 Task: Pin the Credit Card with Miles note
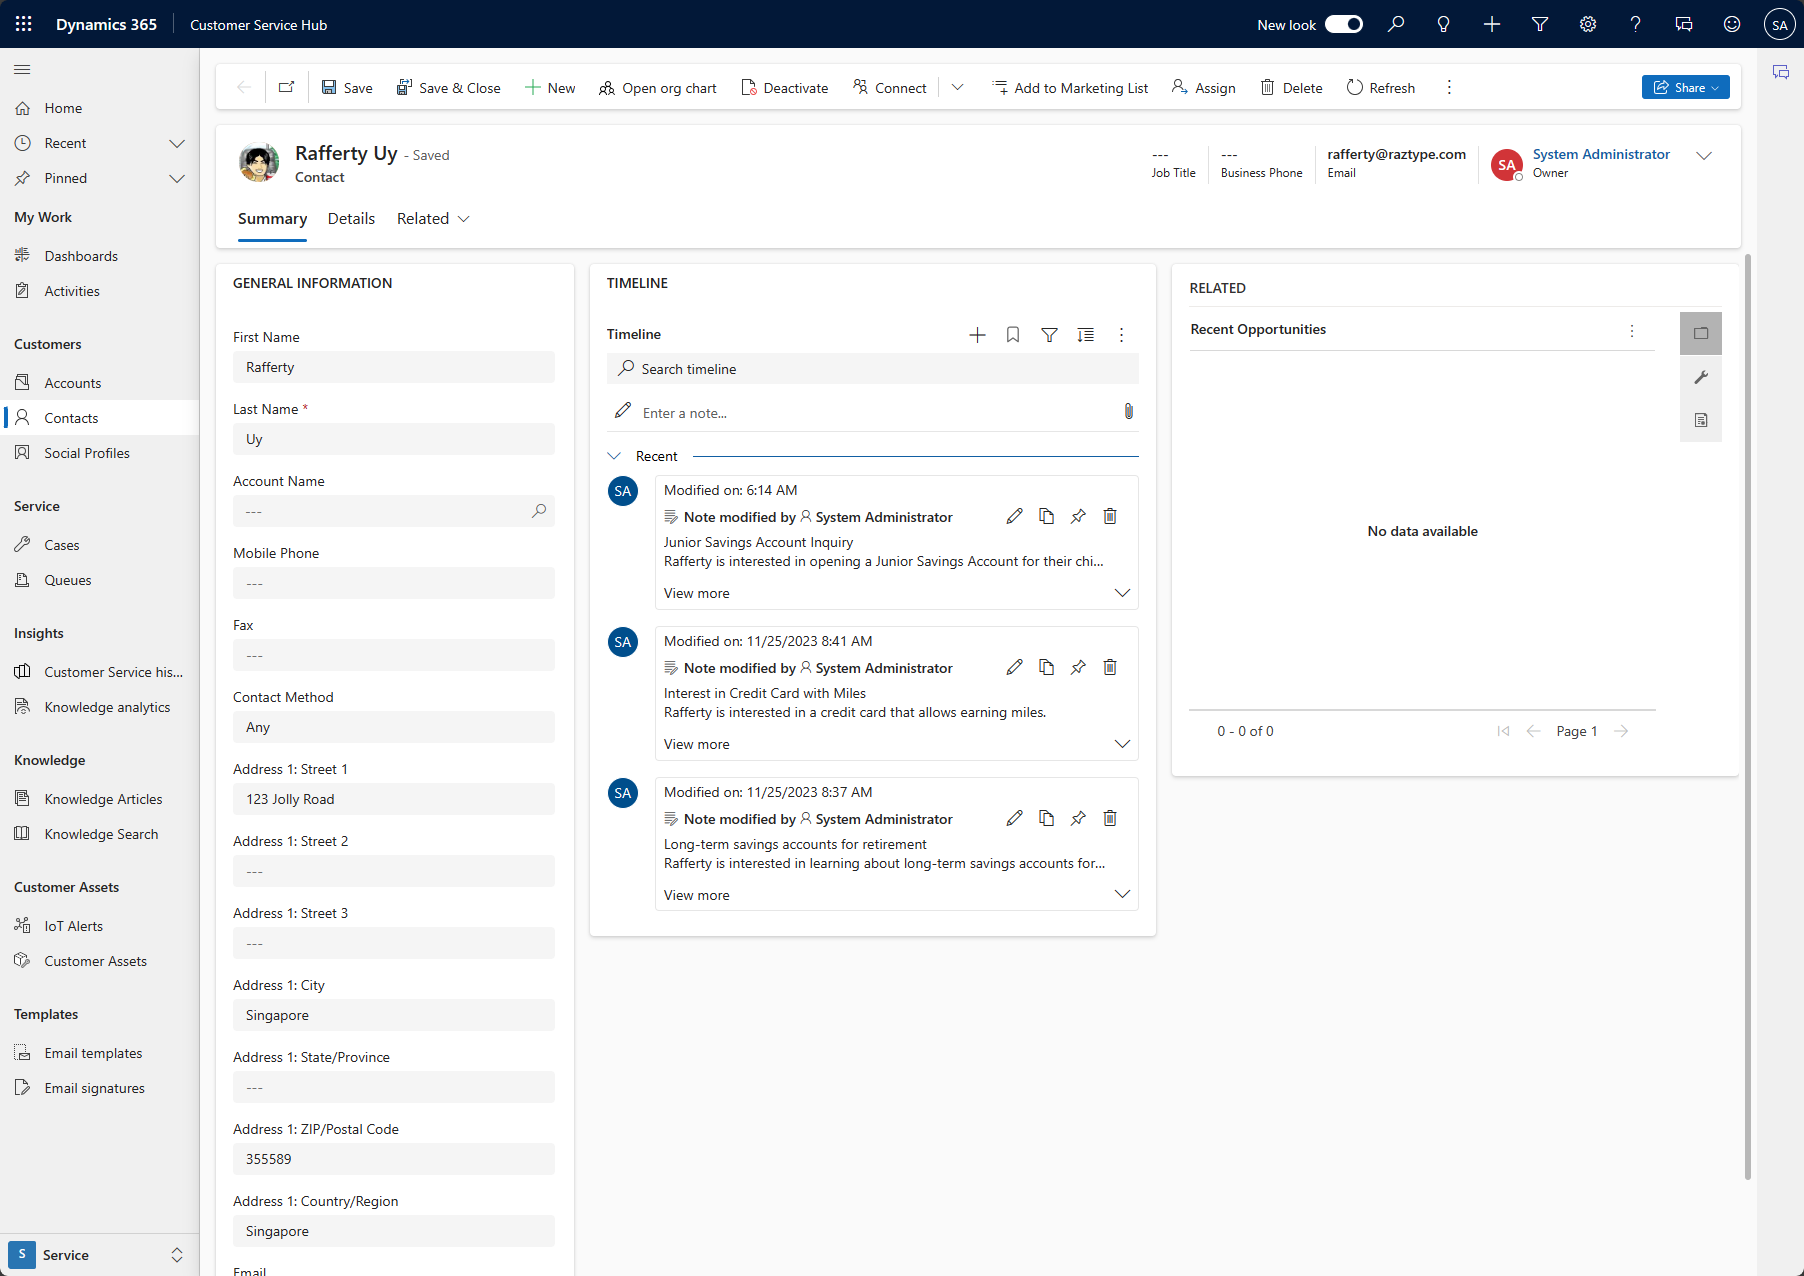1078,667
